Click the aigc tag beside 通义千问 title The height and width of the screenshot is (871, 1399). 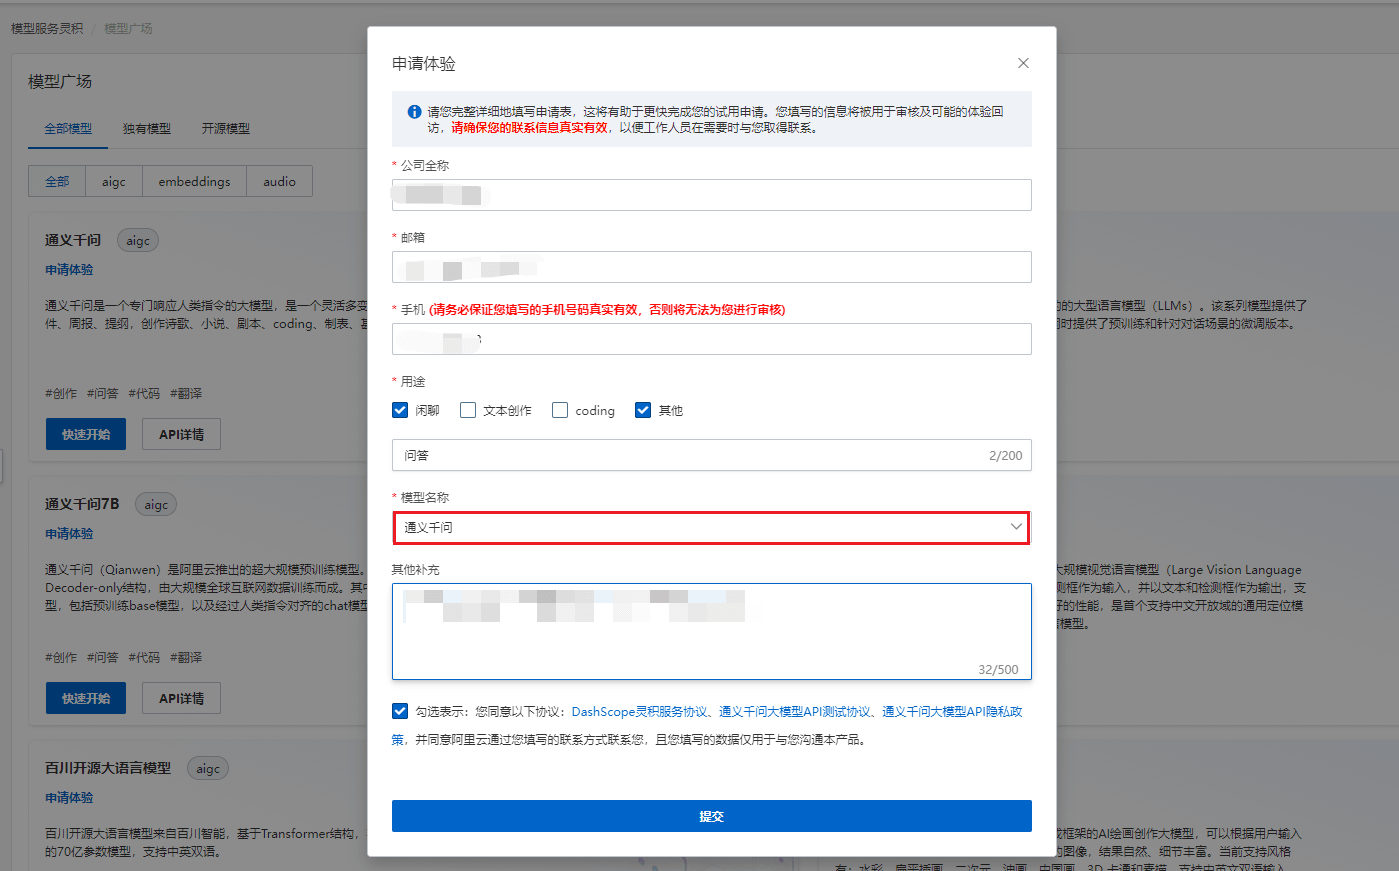(138, 240)
